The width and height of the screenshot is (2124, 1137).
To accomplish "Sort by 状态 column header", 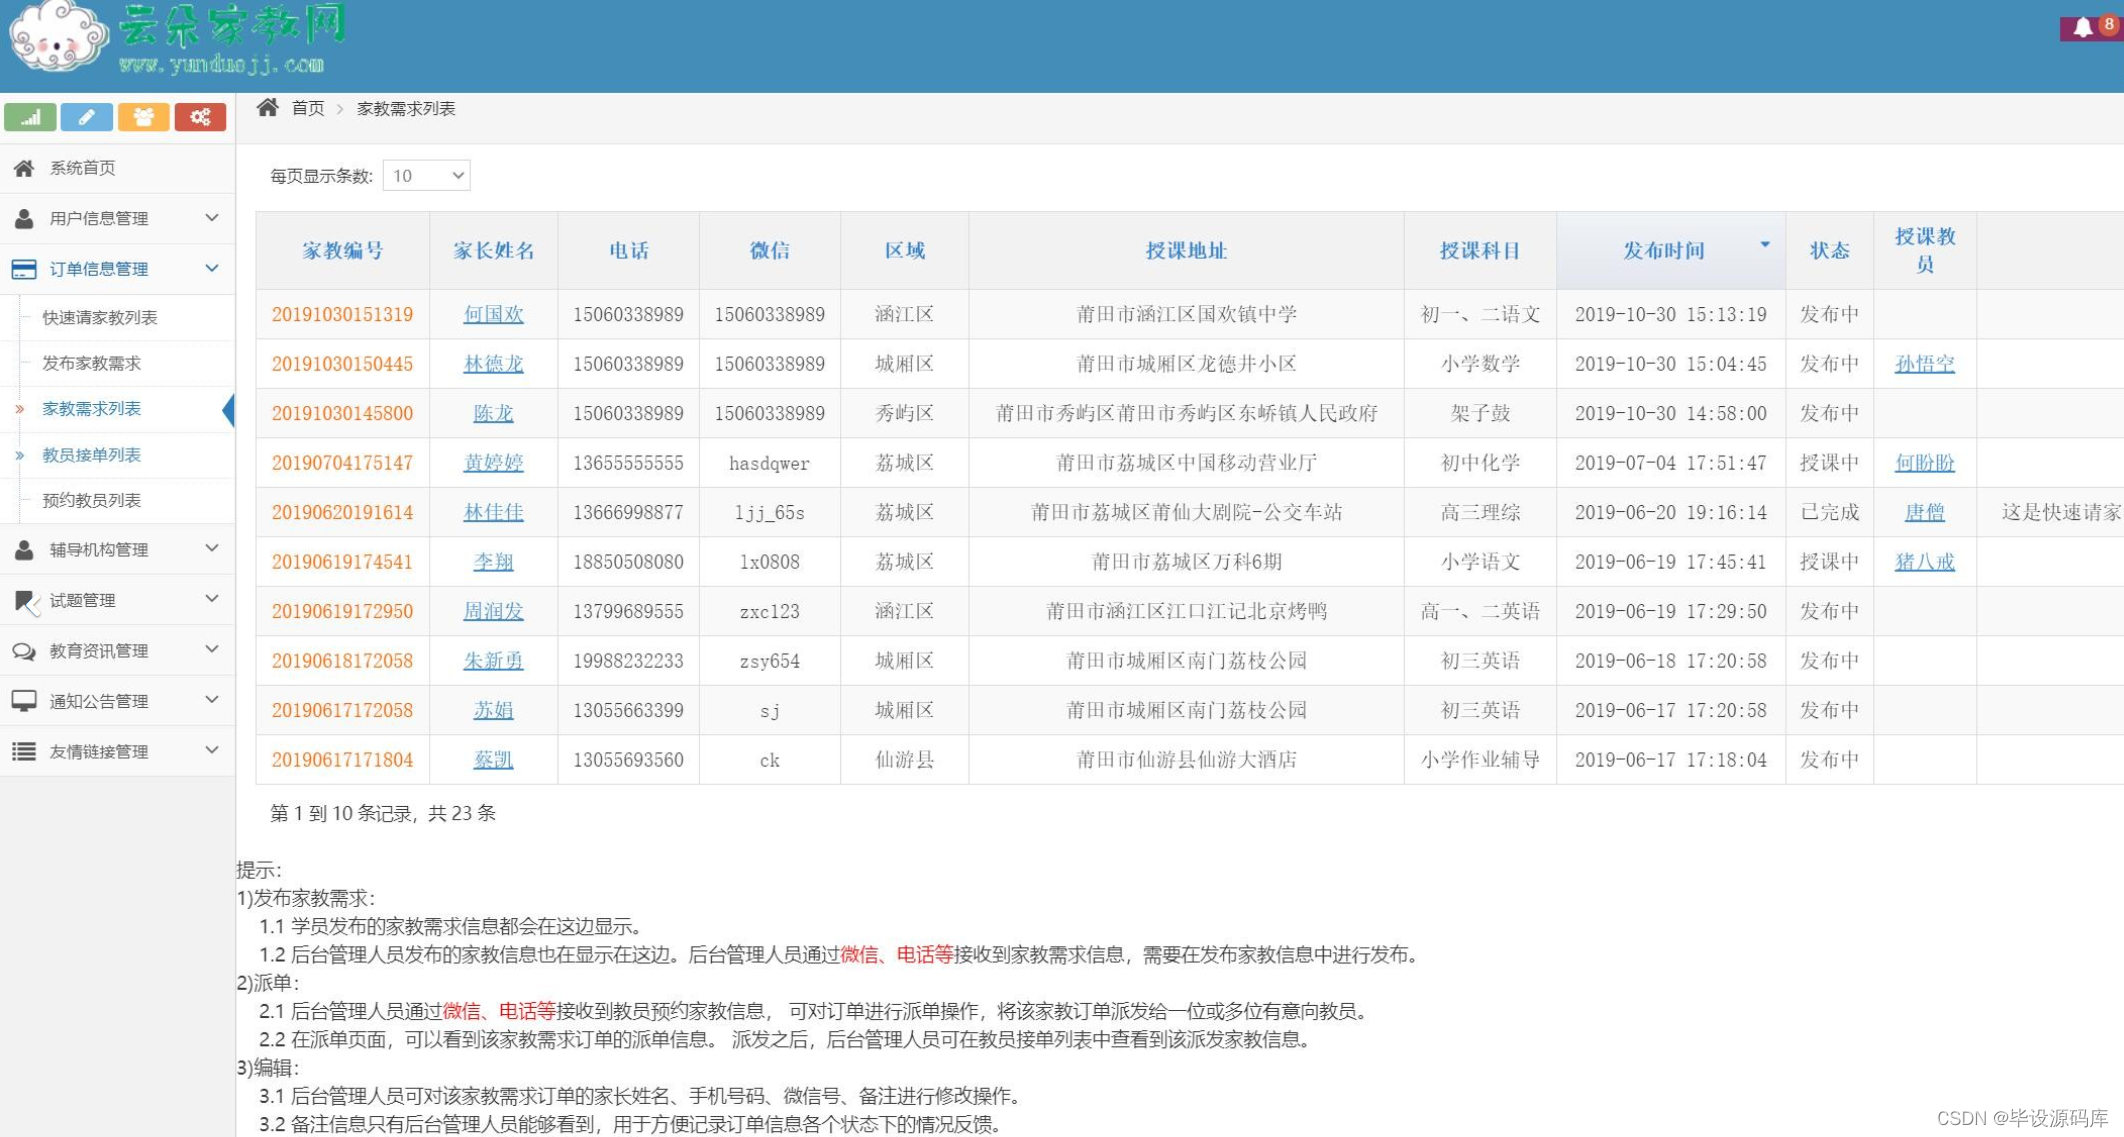I will (1829, 251).
